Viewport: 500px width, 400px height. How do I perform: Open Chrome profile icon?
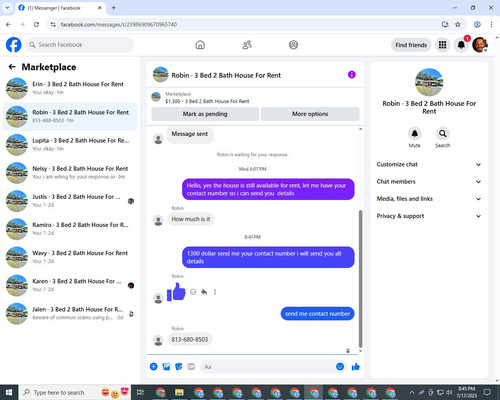coord(477,24)
